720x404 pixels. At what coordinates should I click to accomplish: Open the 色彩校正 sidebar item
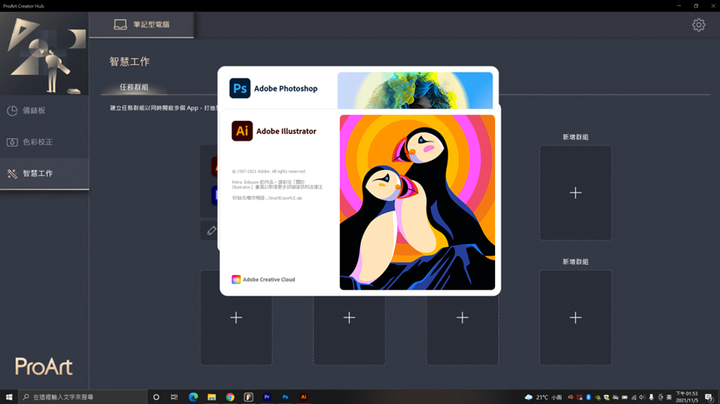pos(45,142)
